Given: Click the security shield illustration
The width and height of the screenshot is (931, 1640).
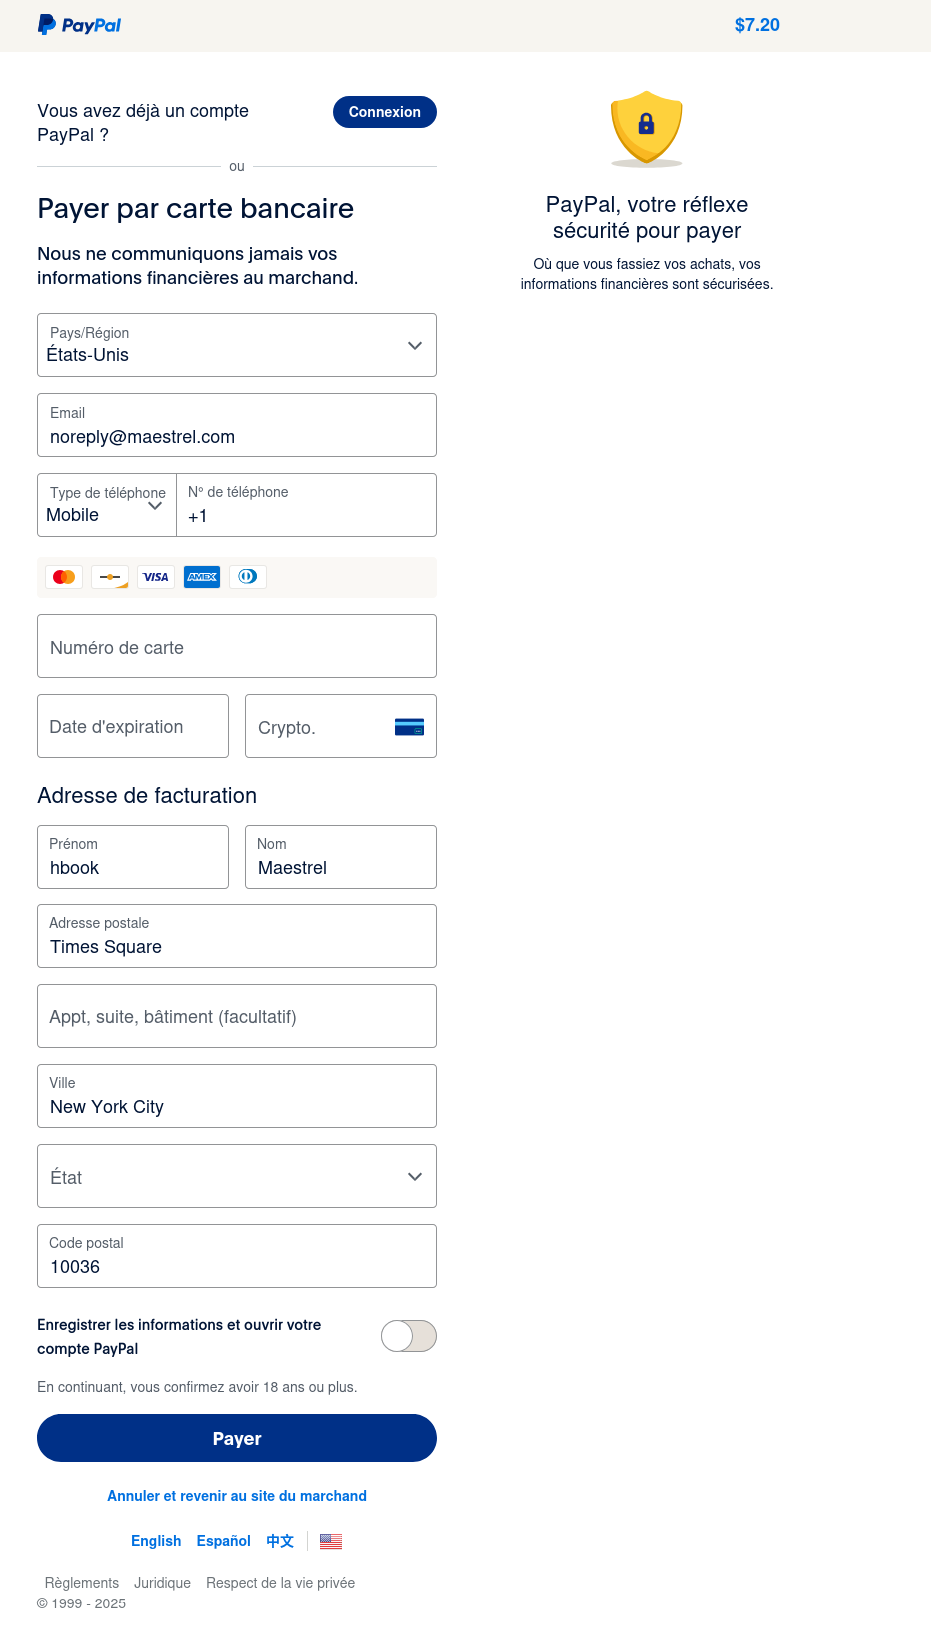Looking at the screenshot, I should pos(646,128).
